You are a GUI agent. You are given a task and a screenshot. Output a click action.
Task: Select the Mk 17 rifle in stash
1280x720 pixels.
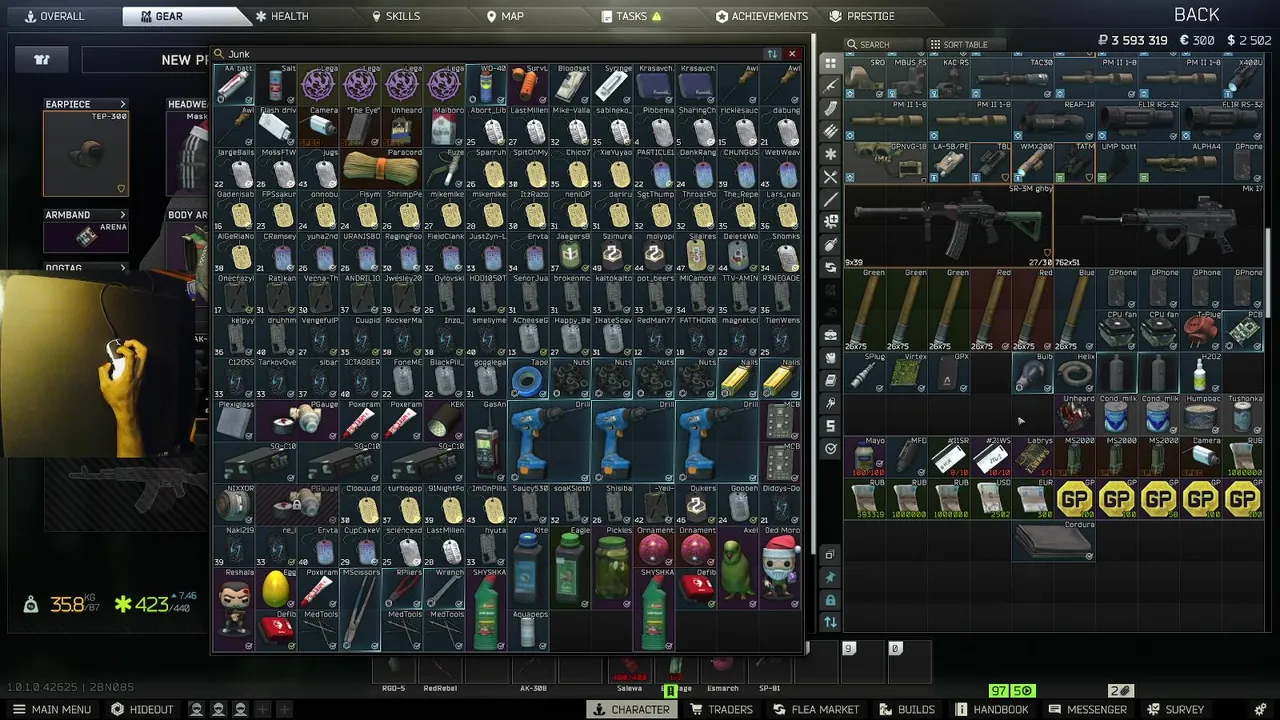click(x=1159, y=225)
